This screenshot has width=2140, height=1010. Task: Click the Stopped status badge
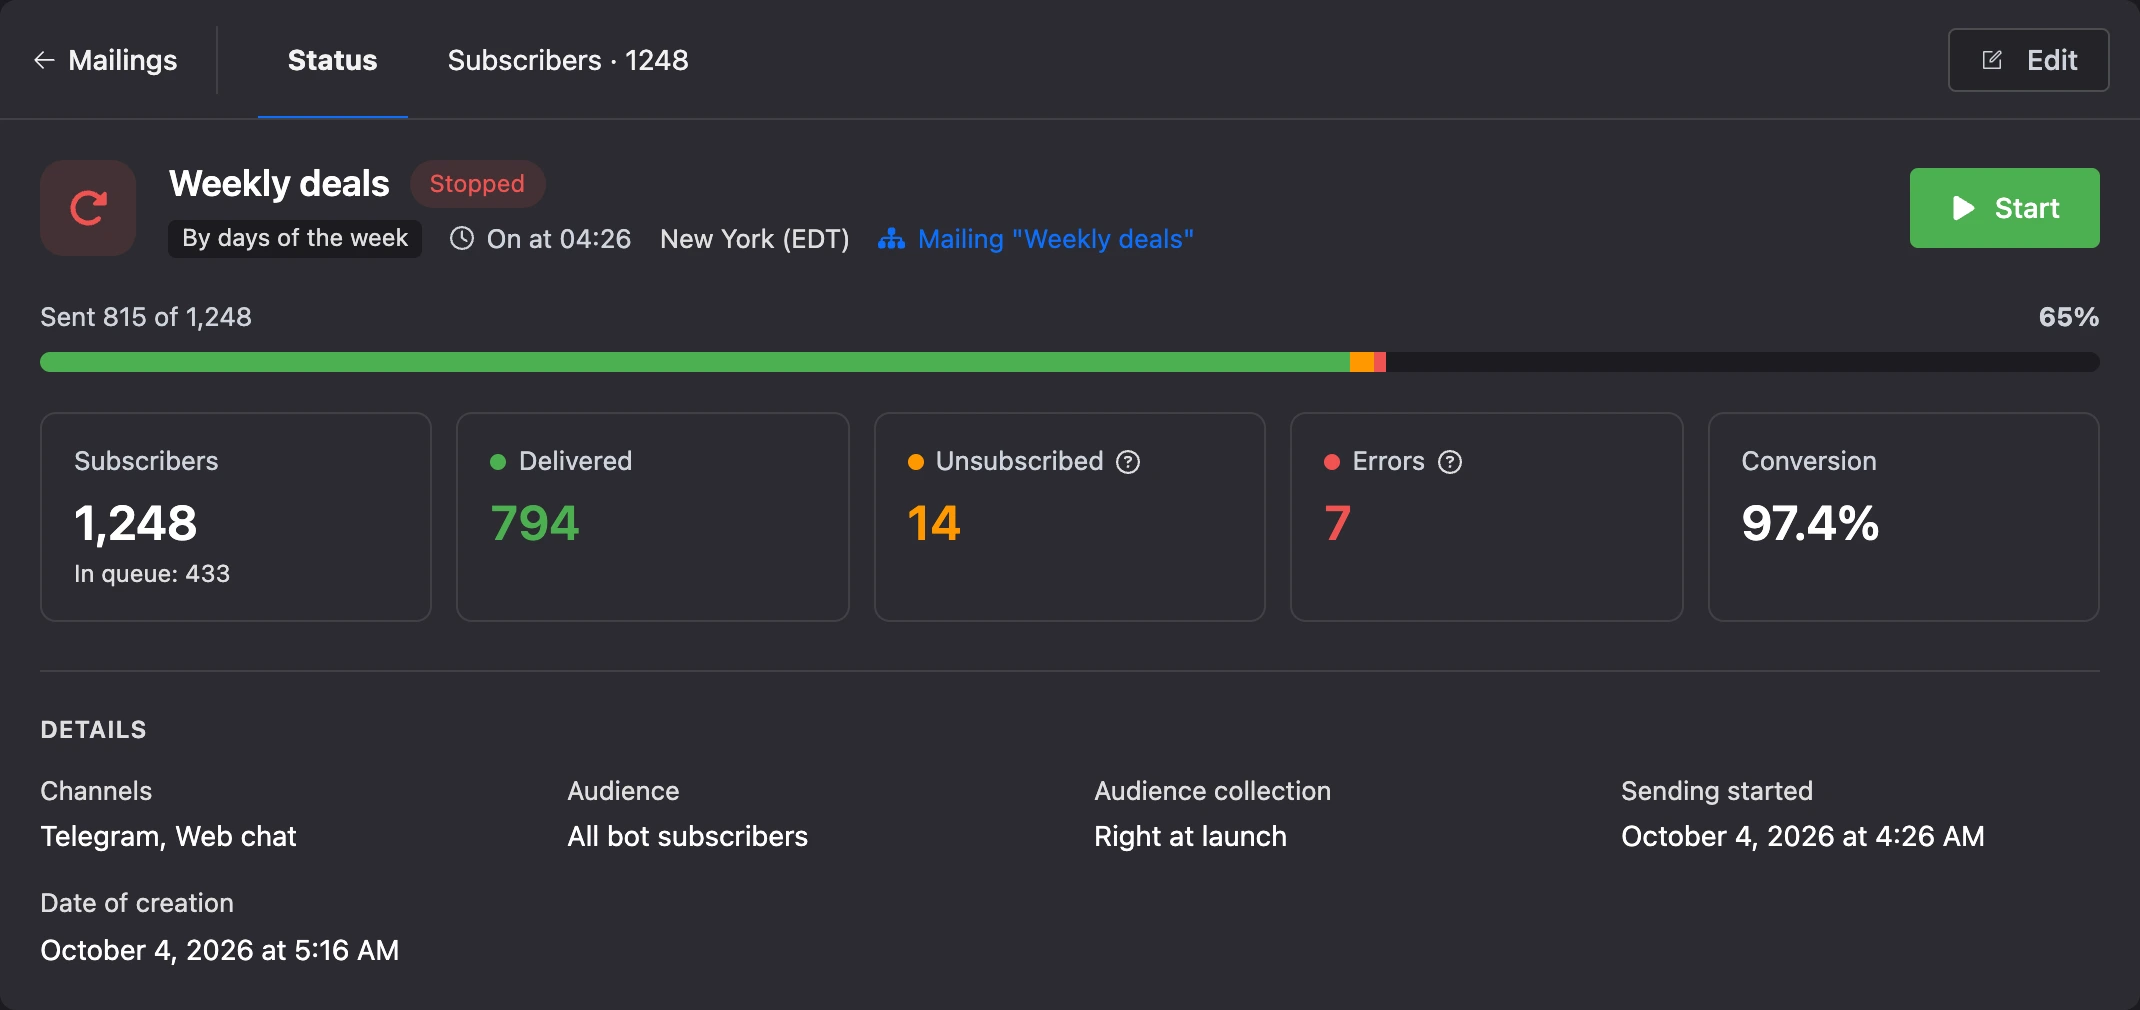point(477,184)
